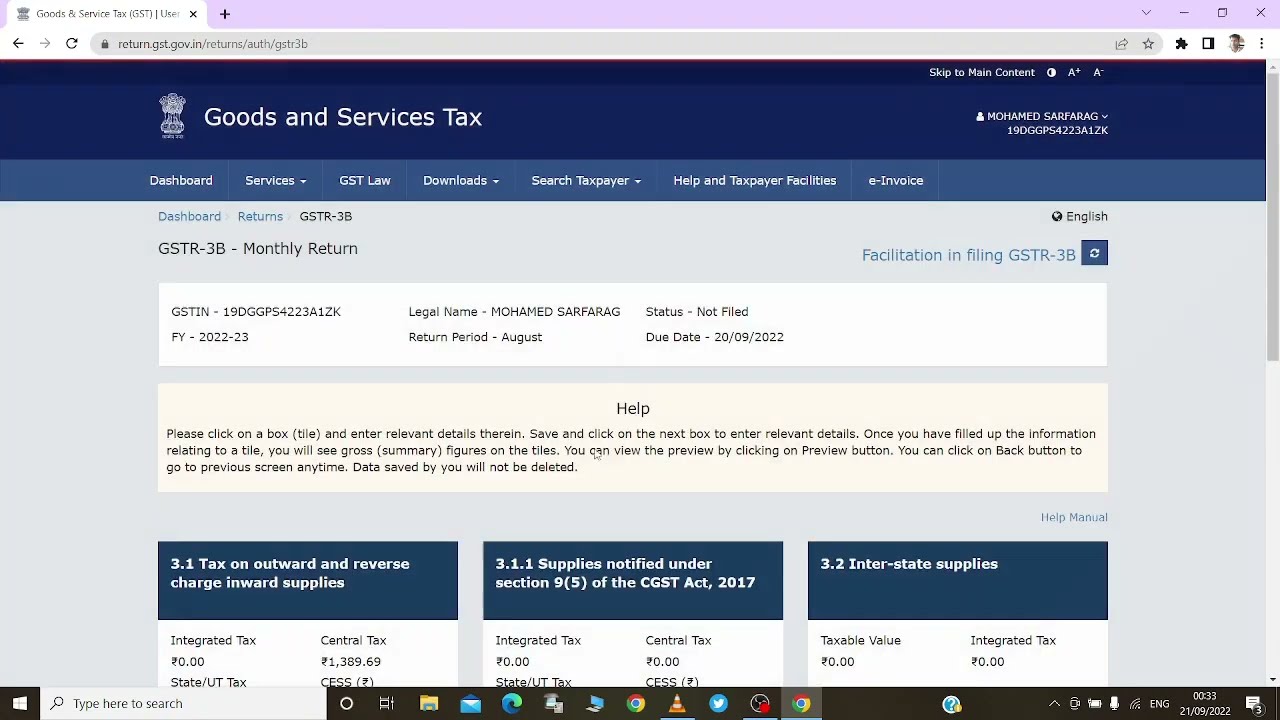This screenshot has height=720, width=1280.
Task: Open the GST Law menu item
Action: (x=365, y=180)
